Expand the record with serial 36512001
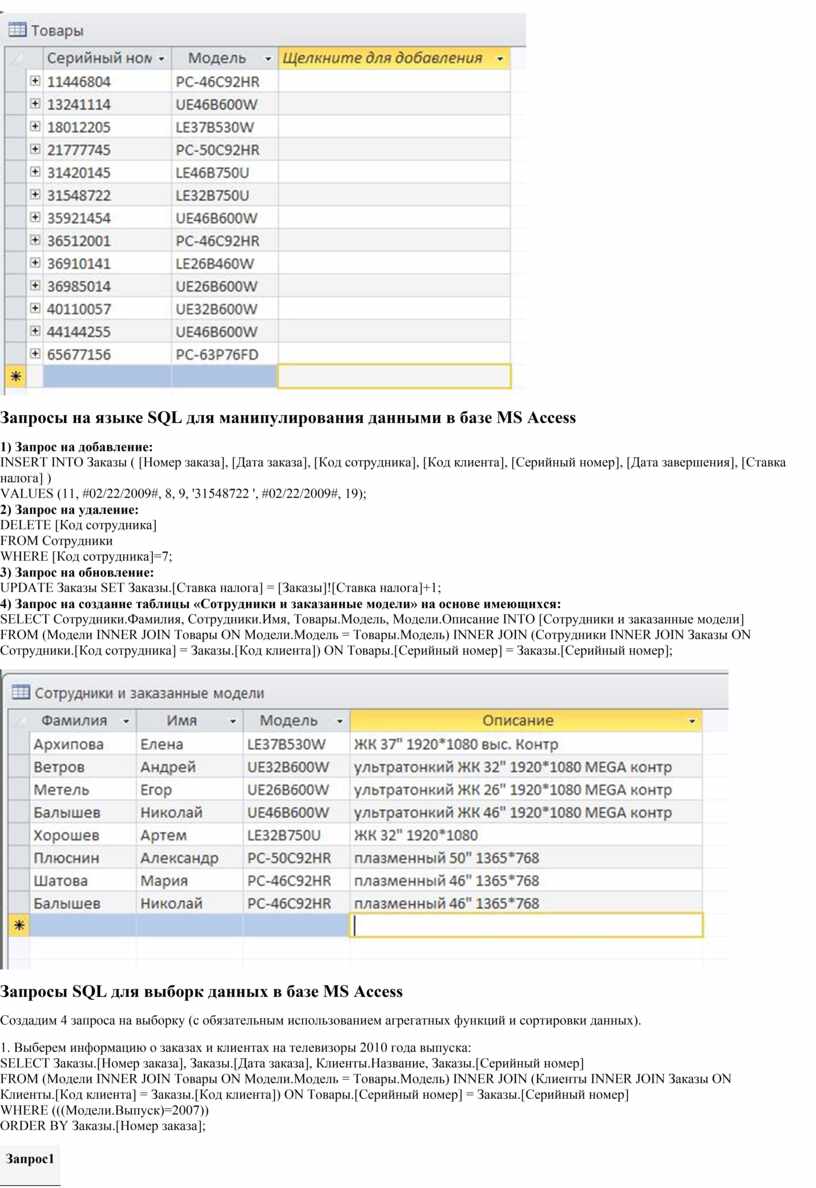Screen dimensions: 816x1188 coord(35,239)
